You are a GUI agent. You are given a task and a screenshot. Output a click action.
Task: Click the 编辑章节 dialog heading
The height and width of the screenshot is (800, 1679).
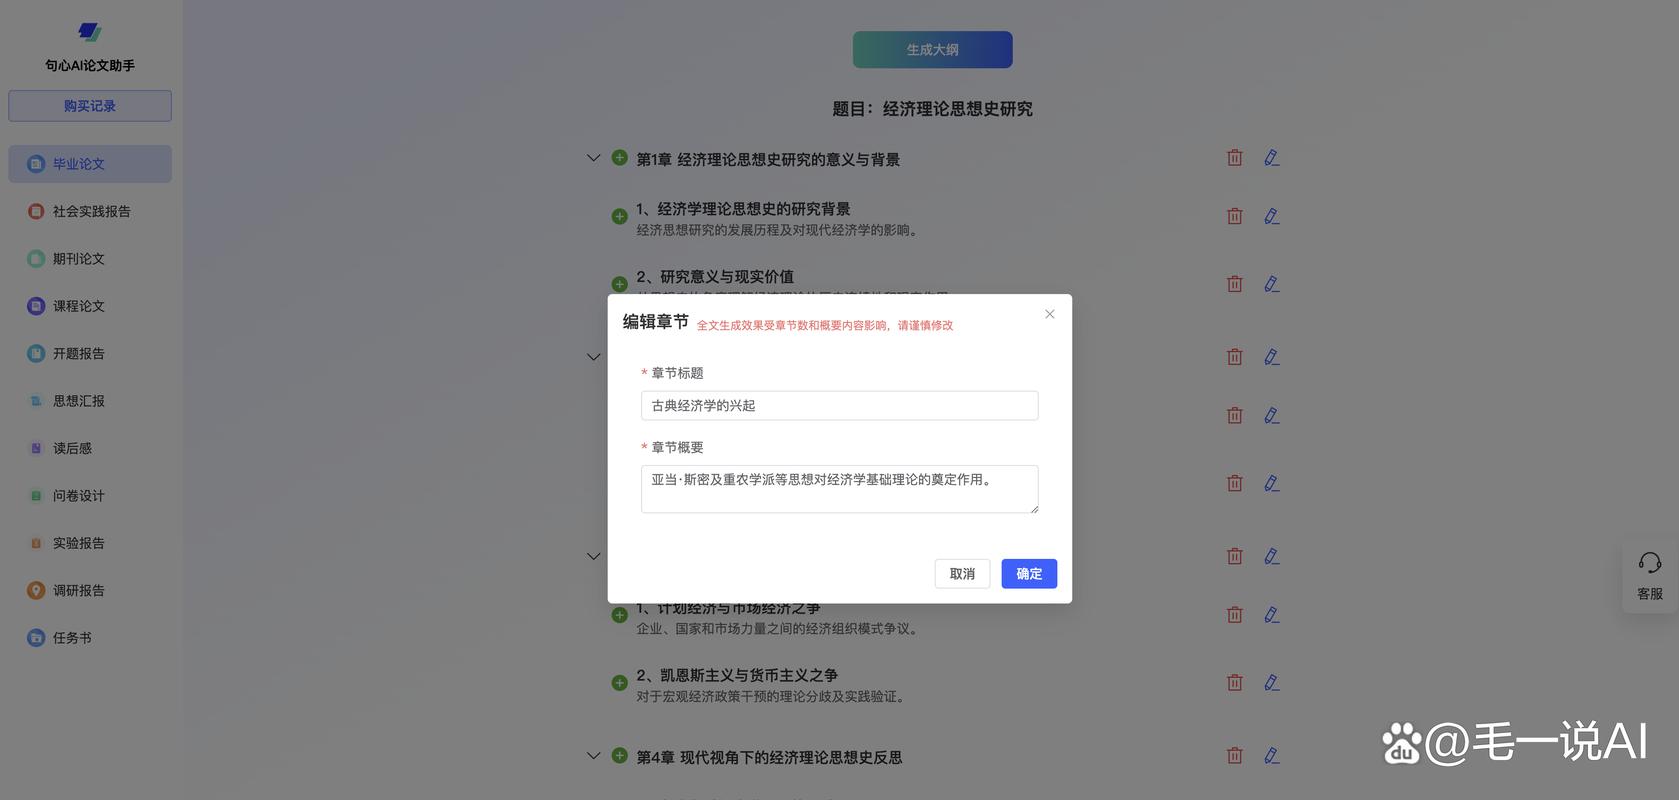[655, 321]
